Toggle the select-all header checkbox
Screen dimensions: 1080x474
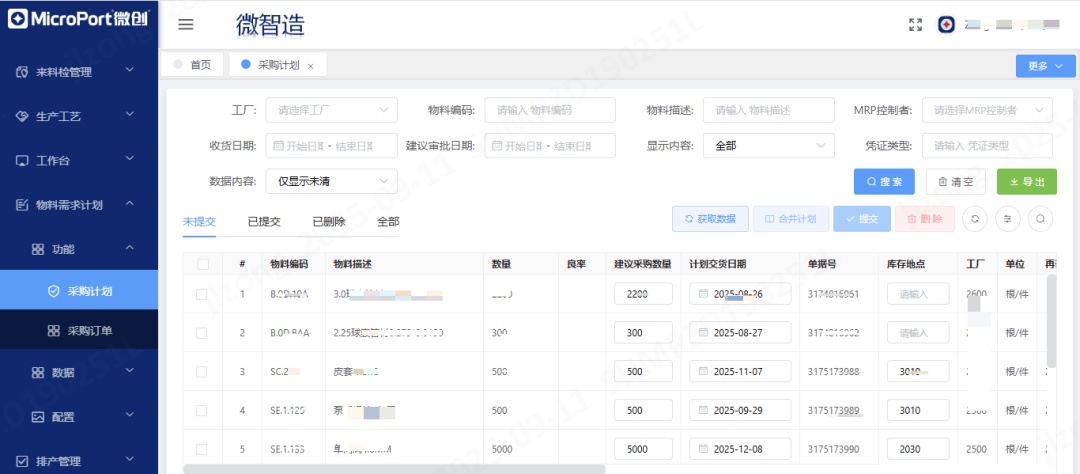(203, 264)
